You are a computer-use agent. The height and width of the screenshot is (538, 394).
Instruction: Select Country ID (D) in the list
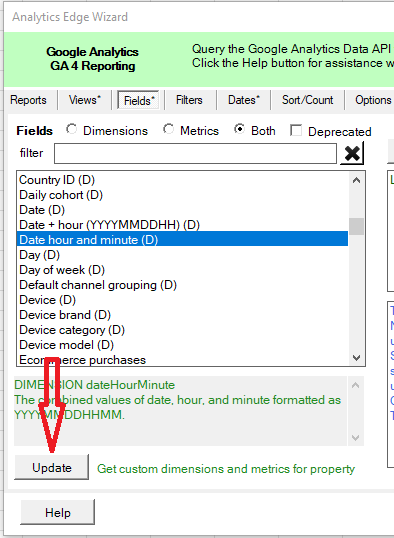(182, 180)
